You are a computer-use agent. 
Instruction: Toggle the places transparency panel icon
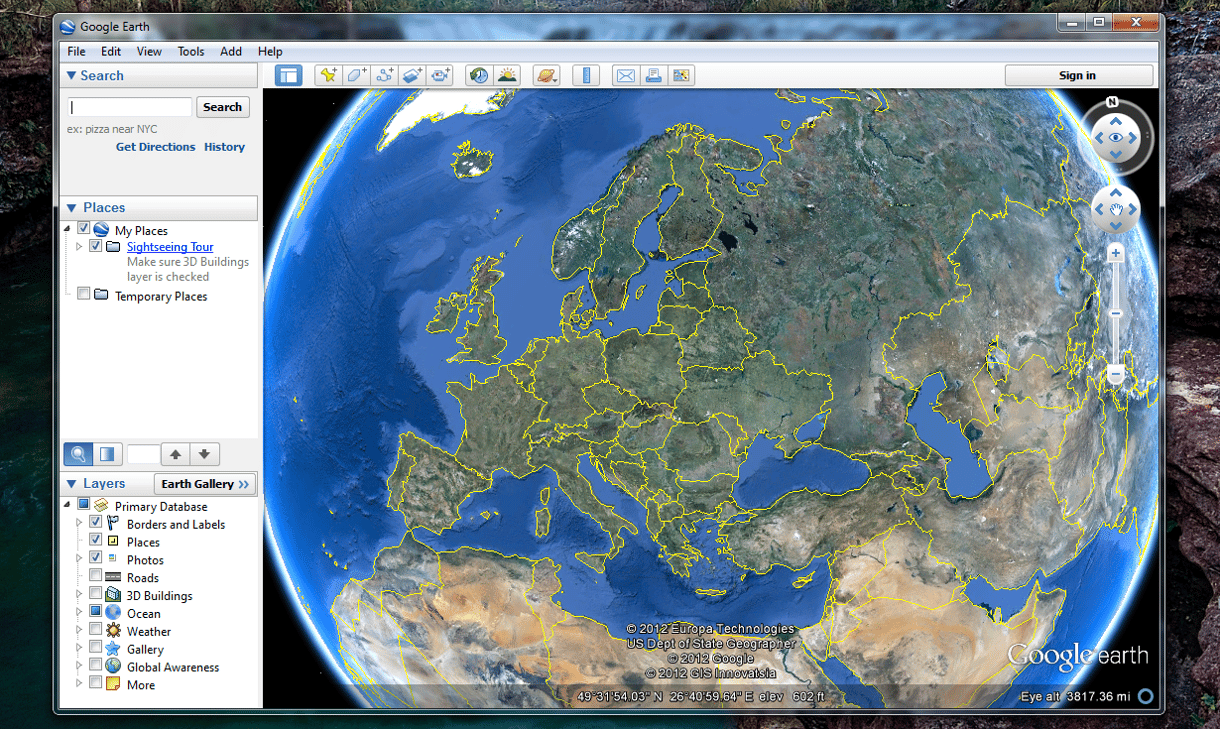[107, 454]
